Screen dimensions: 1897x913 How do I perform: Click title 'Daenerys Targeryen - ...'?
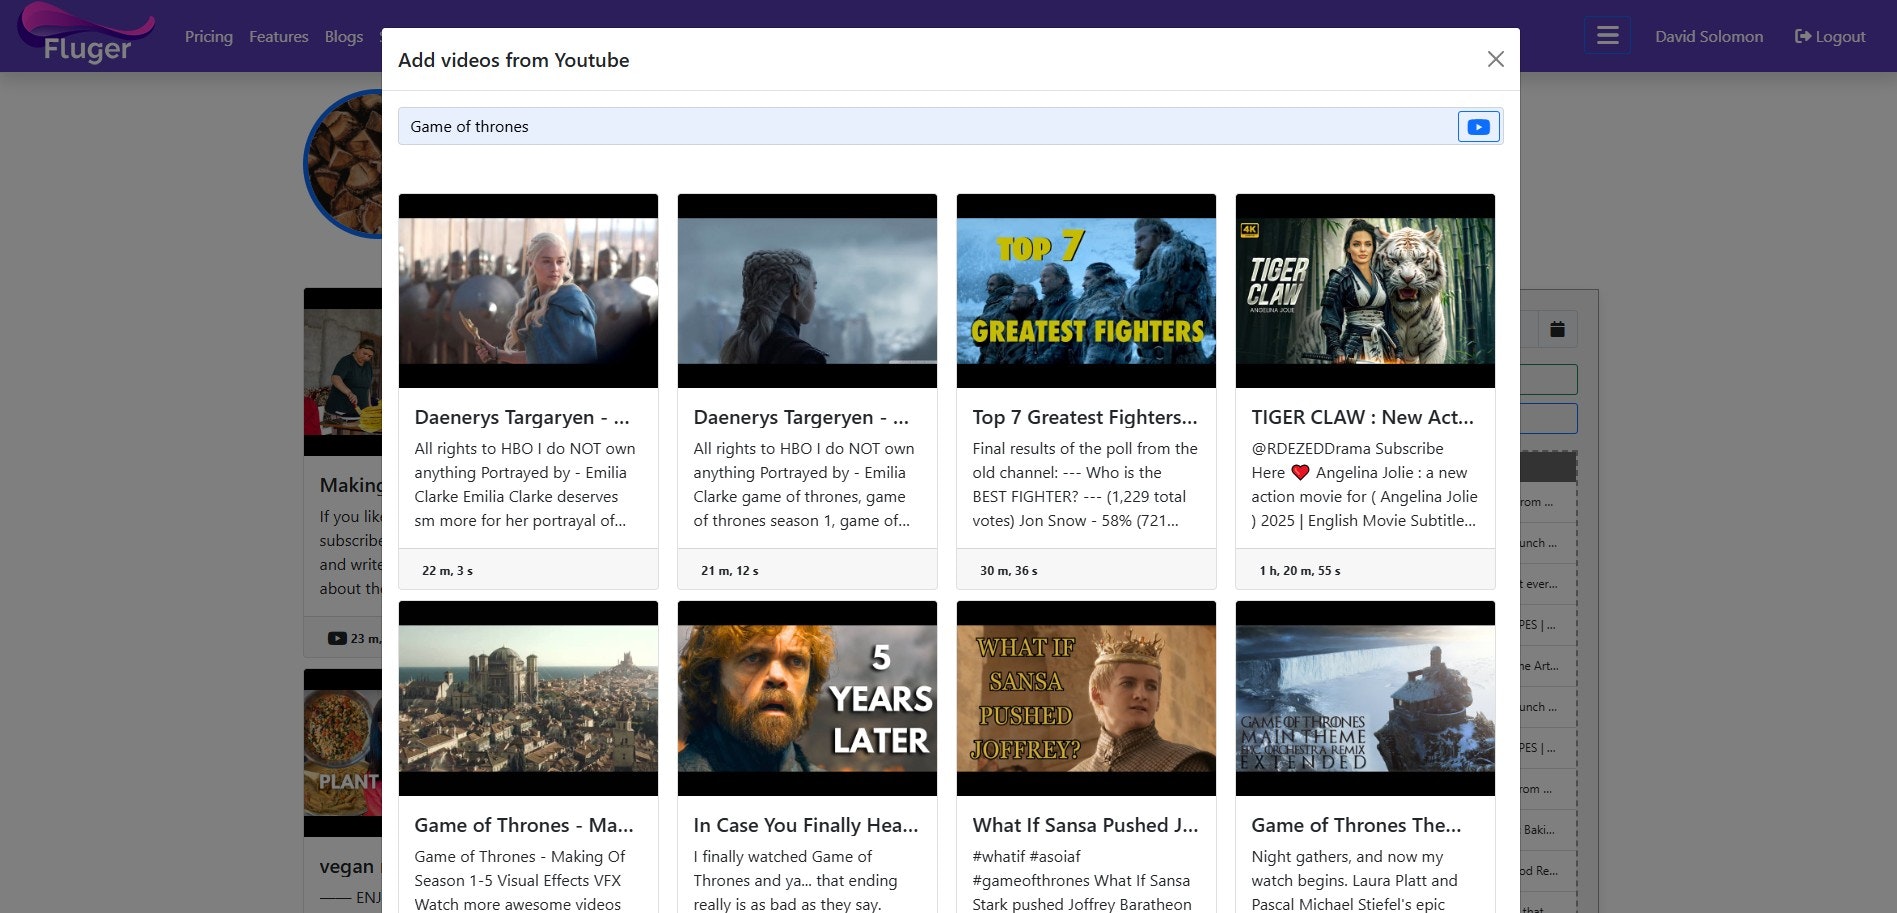coord(801,417)
